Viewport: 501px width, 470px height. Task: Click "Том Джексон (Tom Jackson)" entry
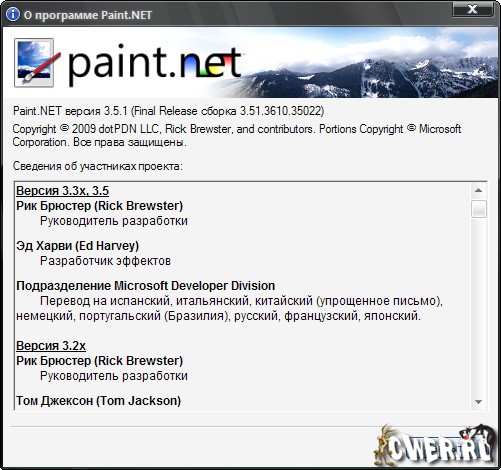coord(99,401)
